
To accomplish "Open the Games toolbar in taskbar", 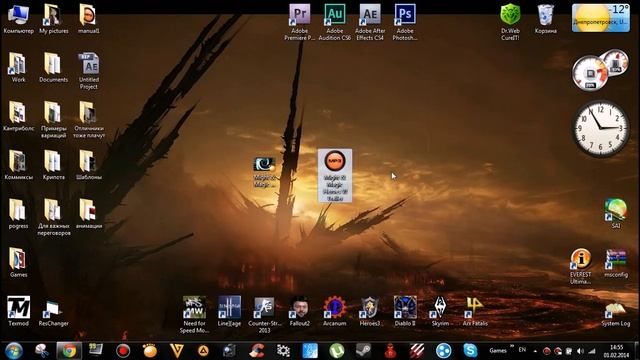I will tap(498, 351).
